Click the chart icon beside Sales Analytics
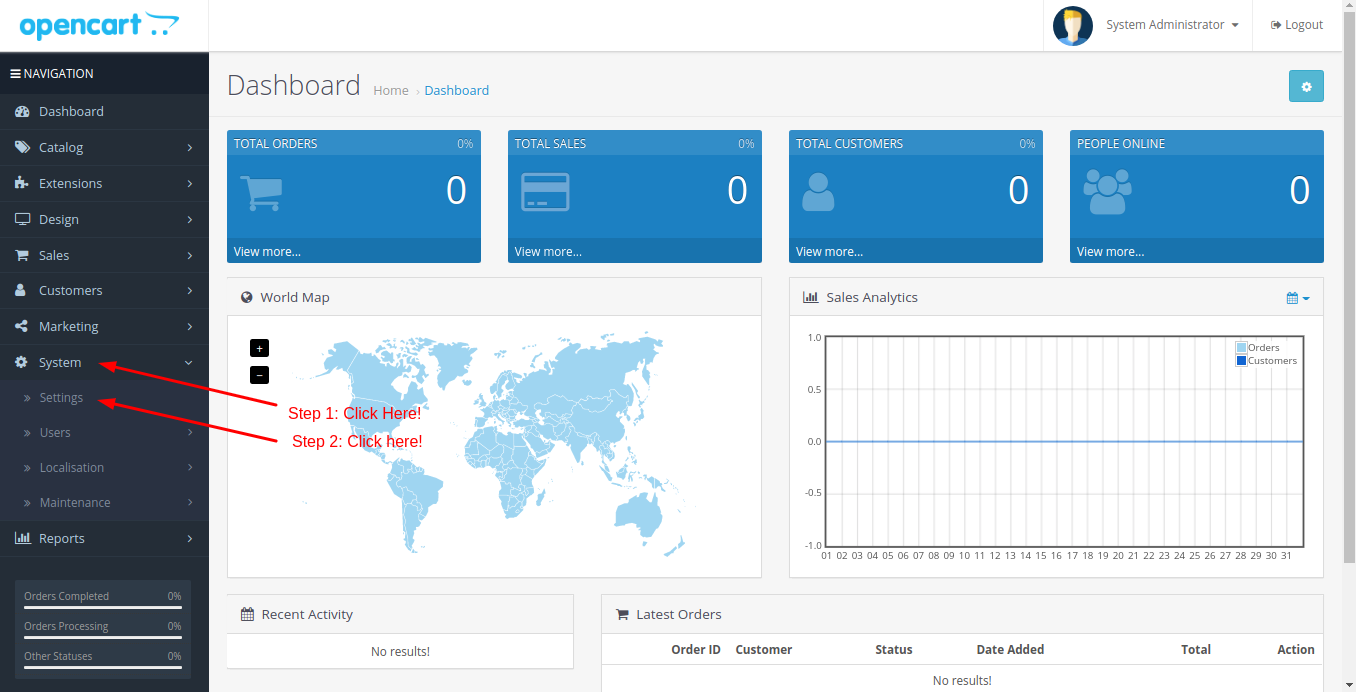Screen dimensions: 1356x692 [x=811, y=297]
